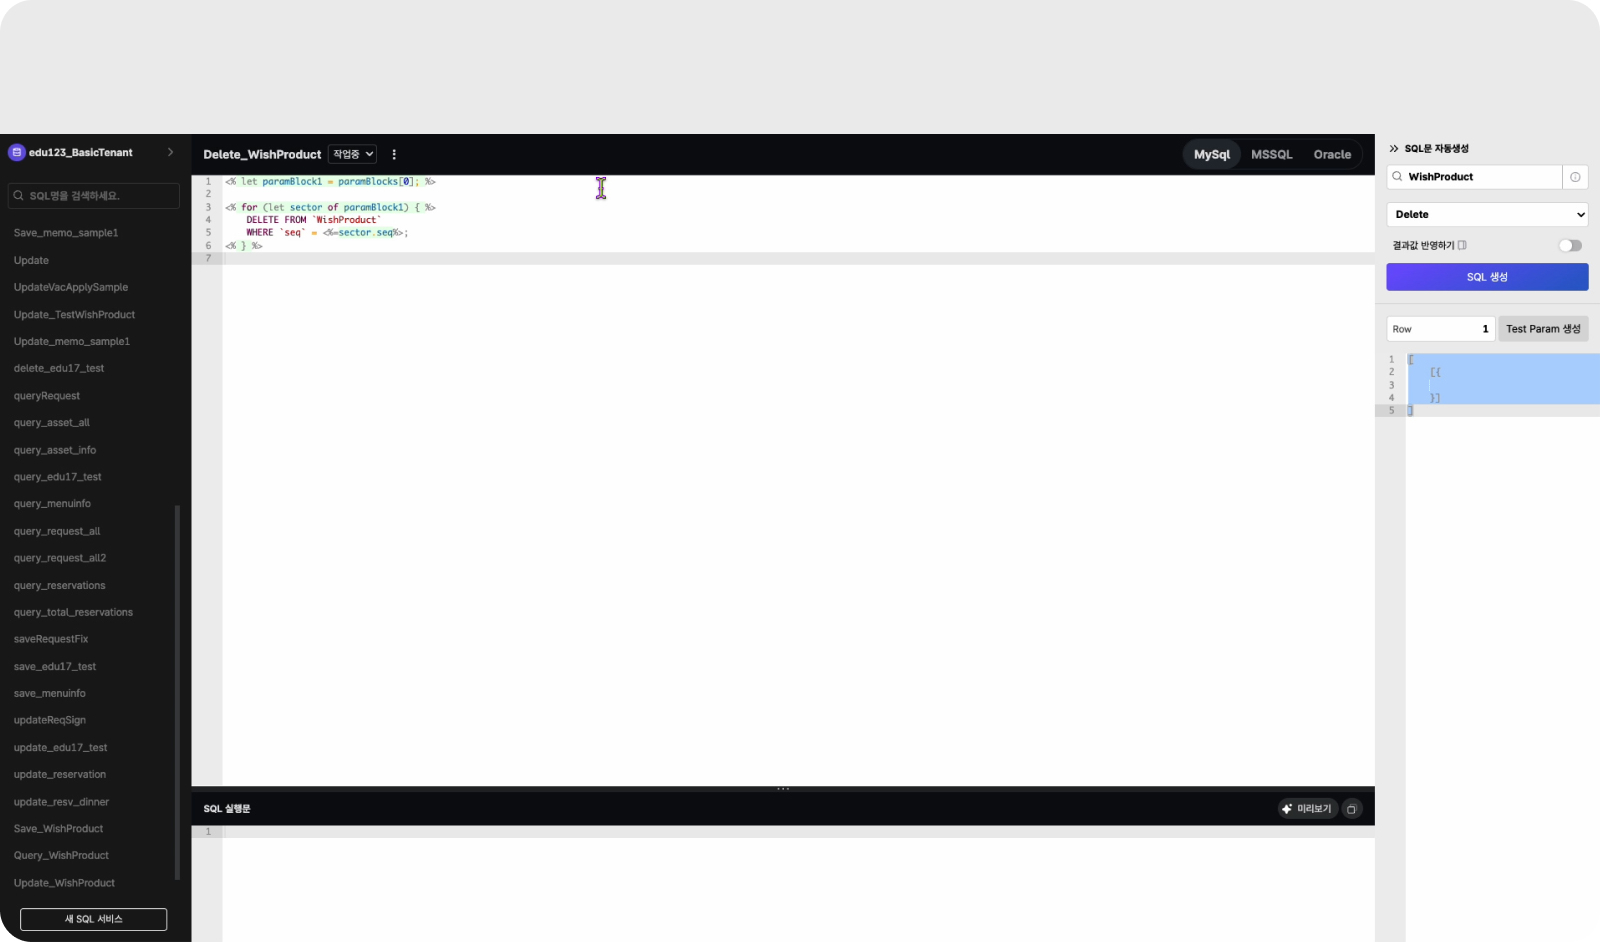Switch to the MSSQL tab
1600x942 pixels.
(x=1272, y=155)
